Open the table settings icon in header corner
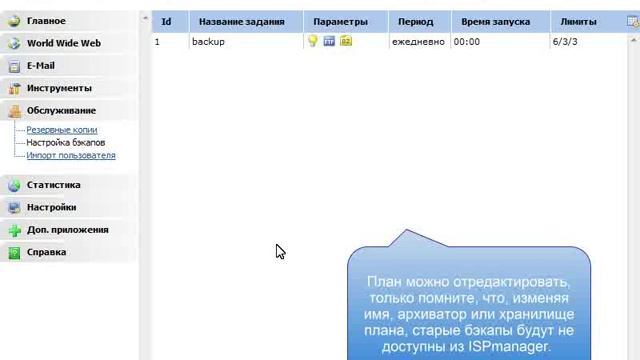 click(633, 21)
